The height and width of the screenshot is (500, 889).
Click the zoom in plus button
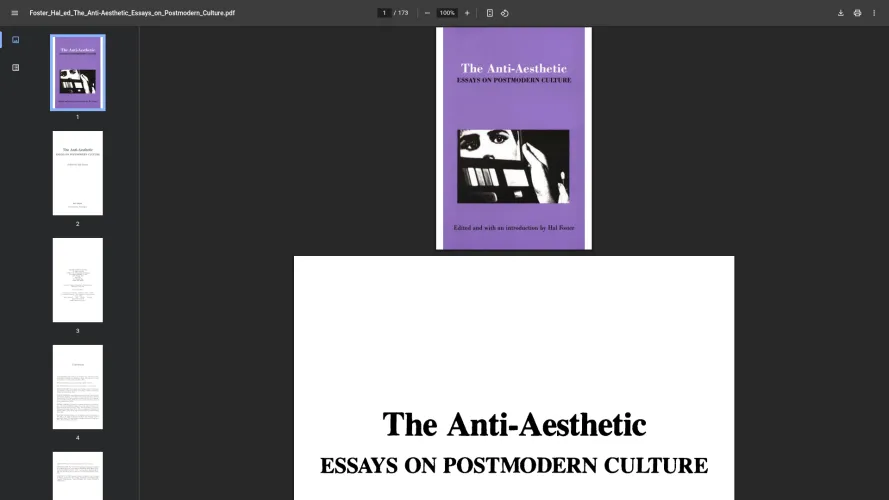coord(467,13)
